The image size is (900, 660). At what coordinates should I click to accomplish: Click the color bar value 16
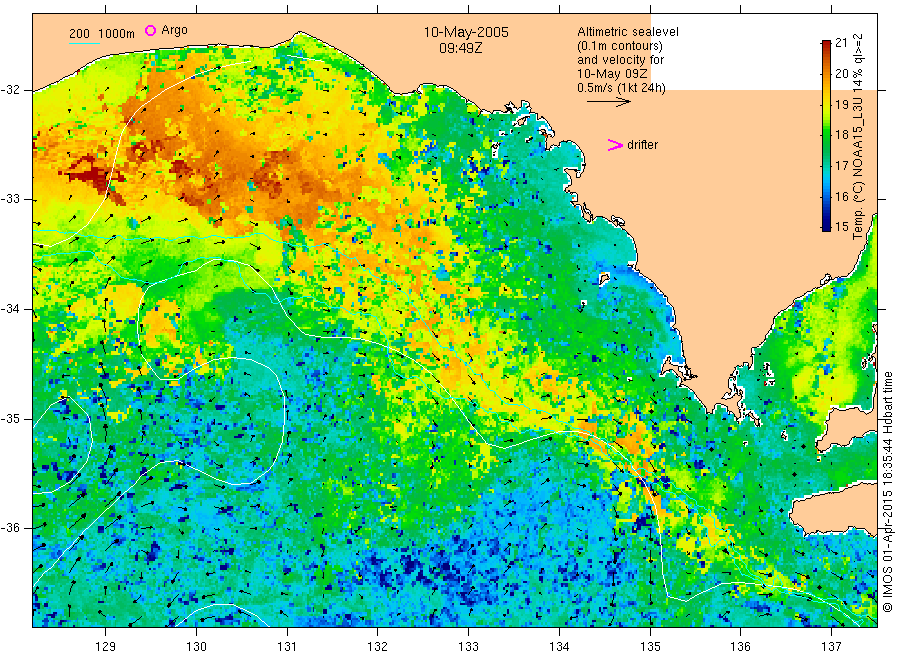[x=841, y=196]
